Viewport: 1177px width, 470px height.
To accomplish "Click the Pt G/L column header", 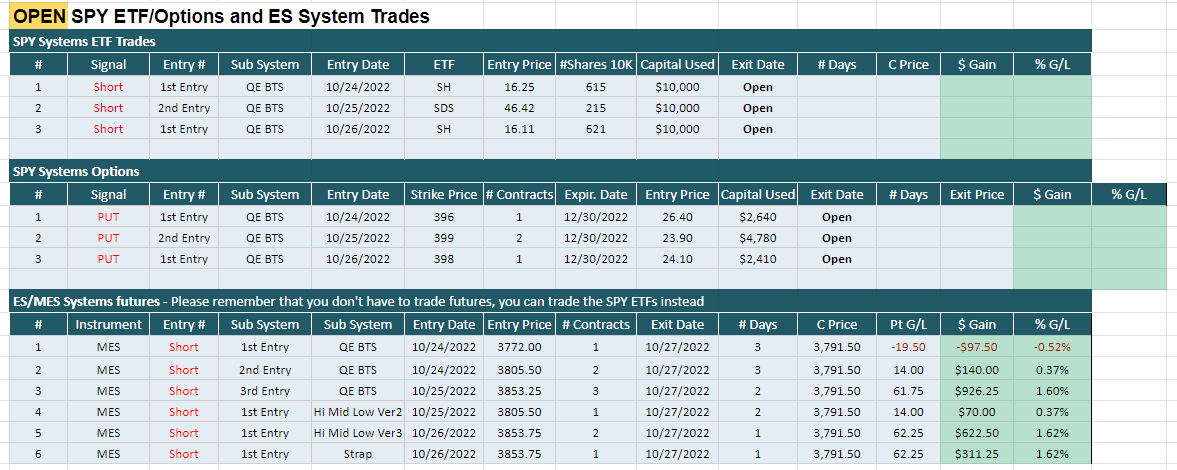I will 908,325.
